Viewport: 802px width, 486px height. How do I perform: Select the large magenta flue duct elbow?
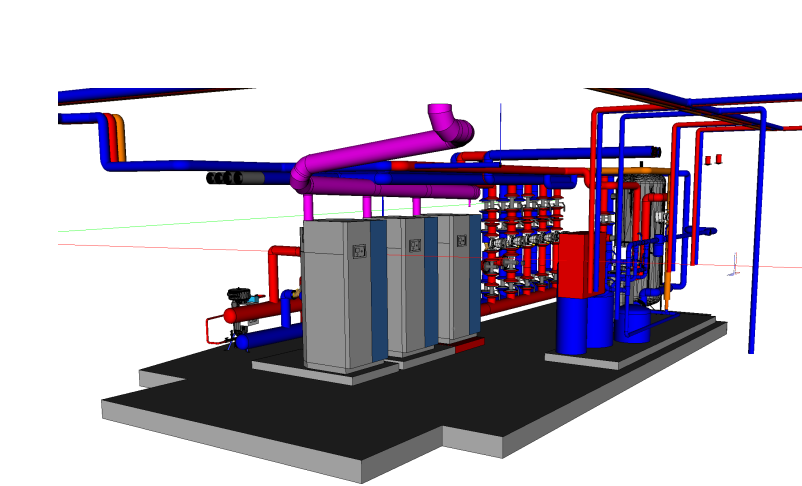[448, 125]
